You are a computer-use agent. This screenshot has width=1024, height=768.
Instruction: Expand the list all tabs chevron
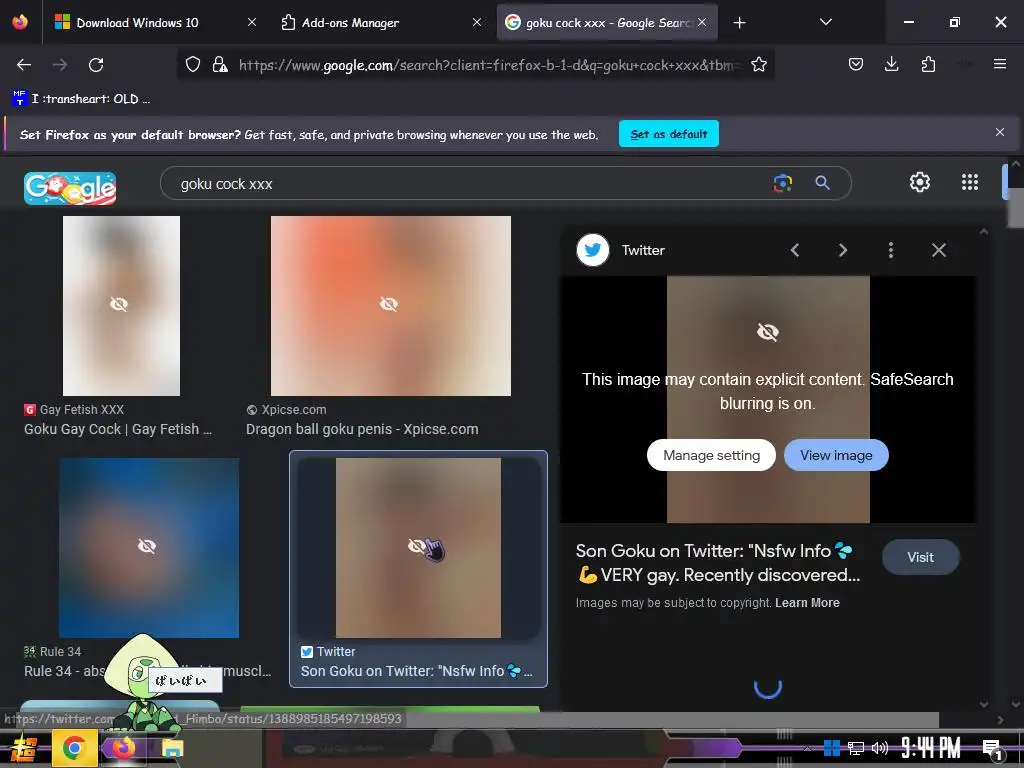point(825,22)
